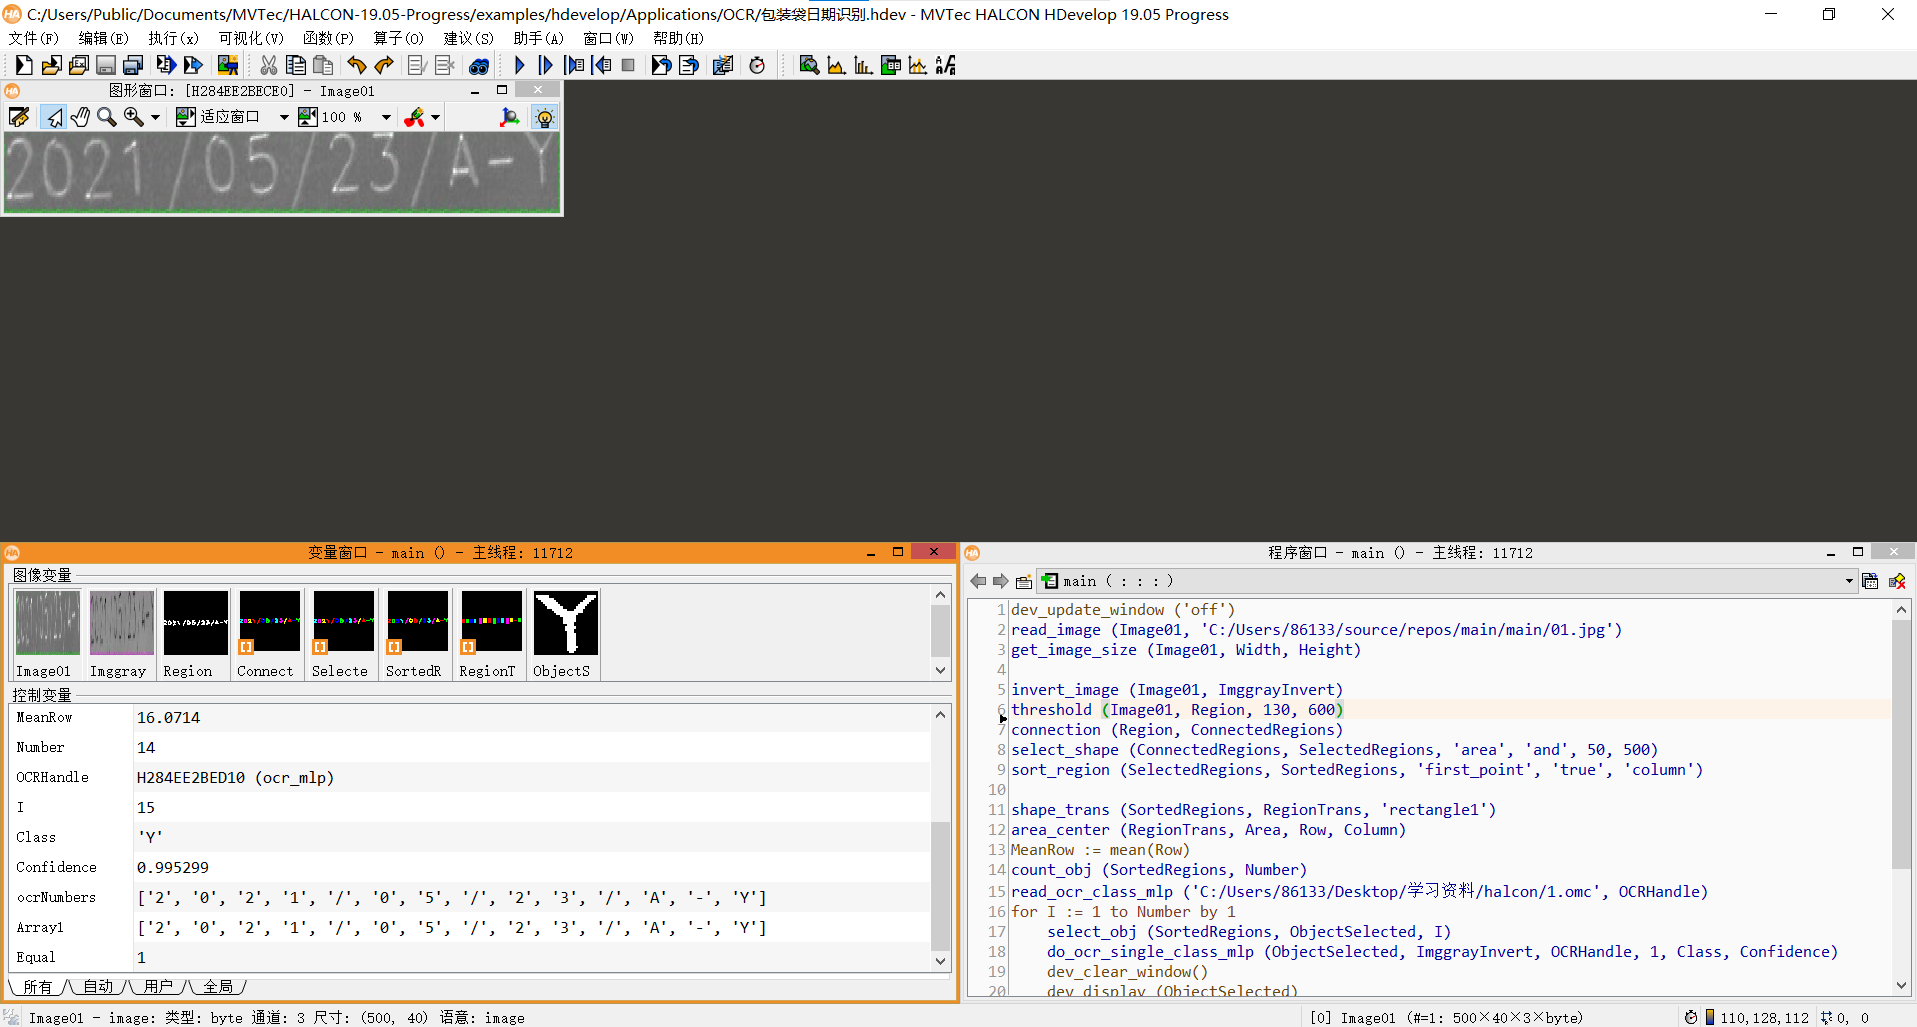Select the arrow pointer tool in graphics window
Screen dimensions: 1917x1027
[53, 117]
